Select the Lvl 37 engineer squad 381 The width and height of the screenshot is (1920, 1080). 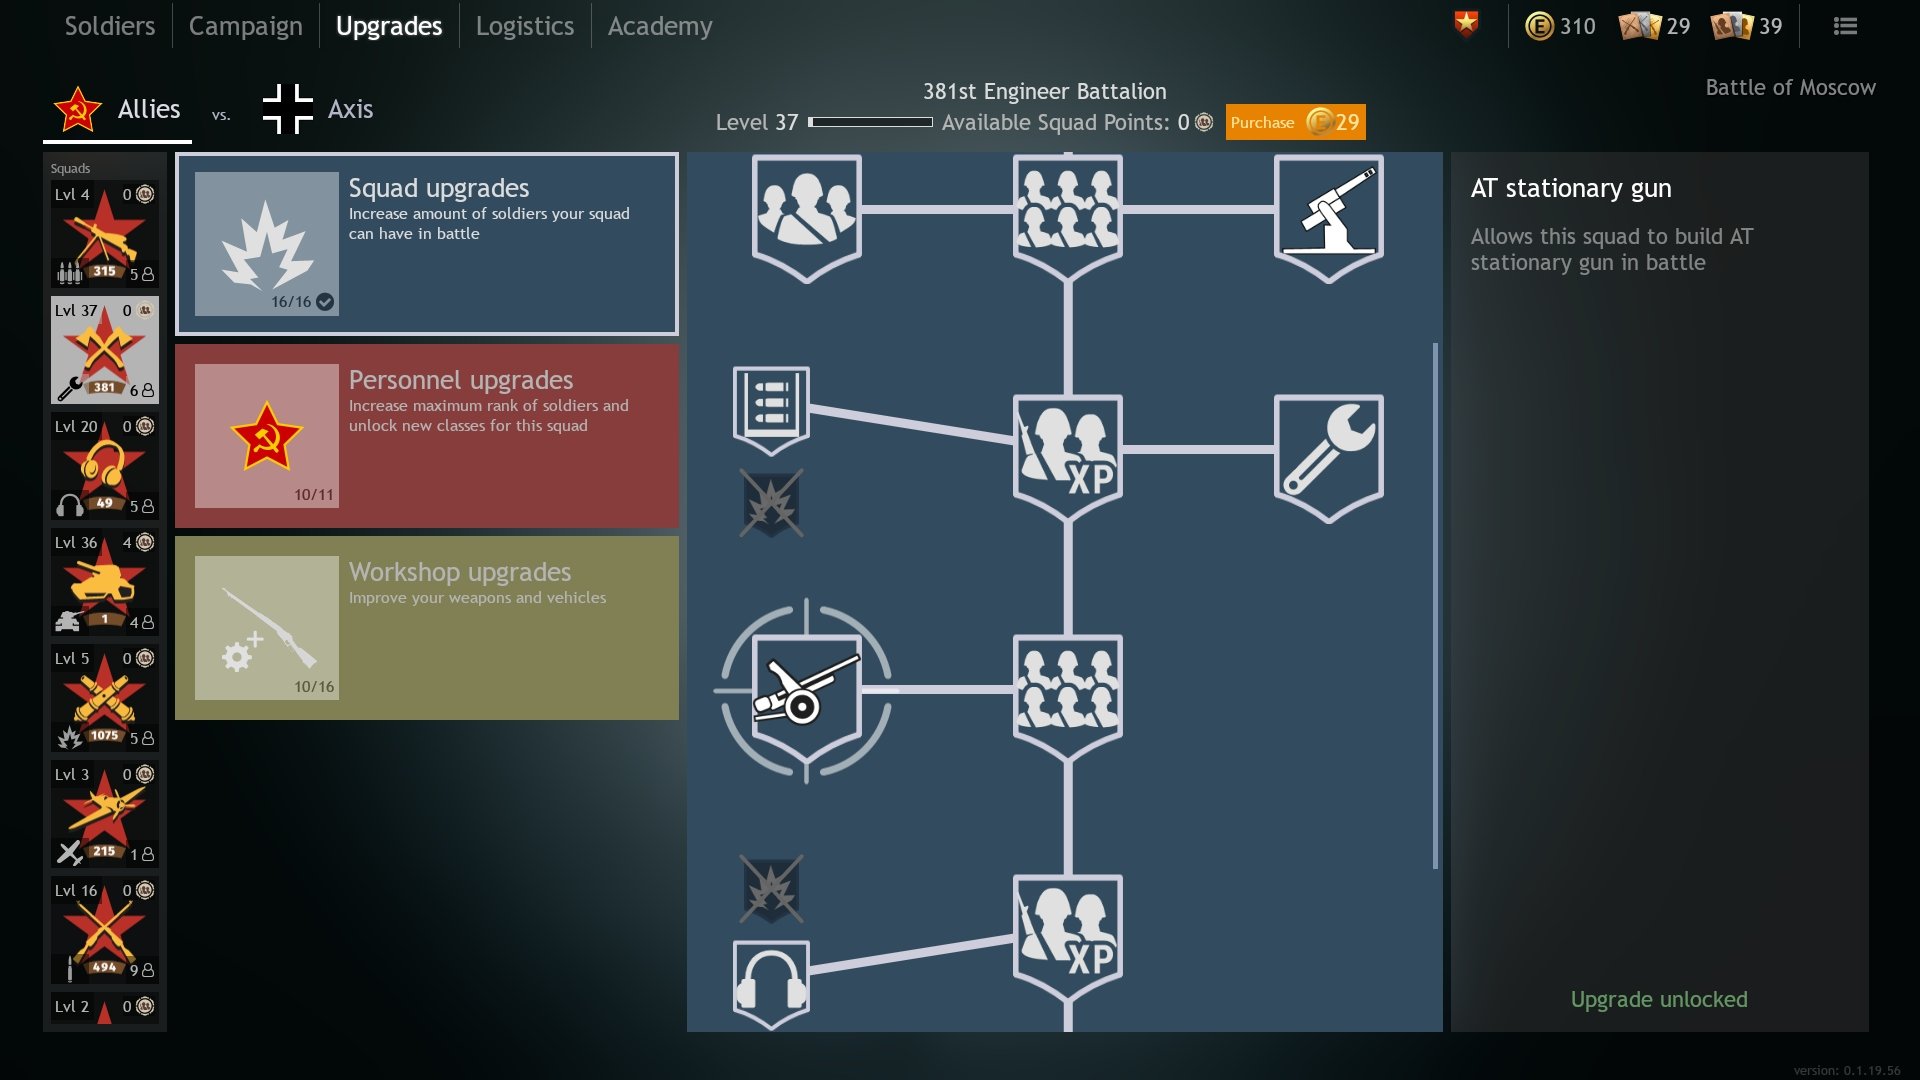(x=105, y=350)
